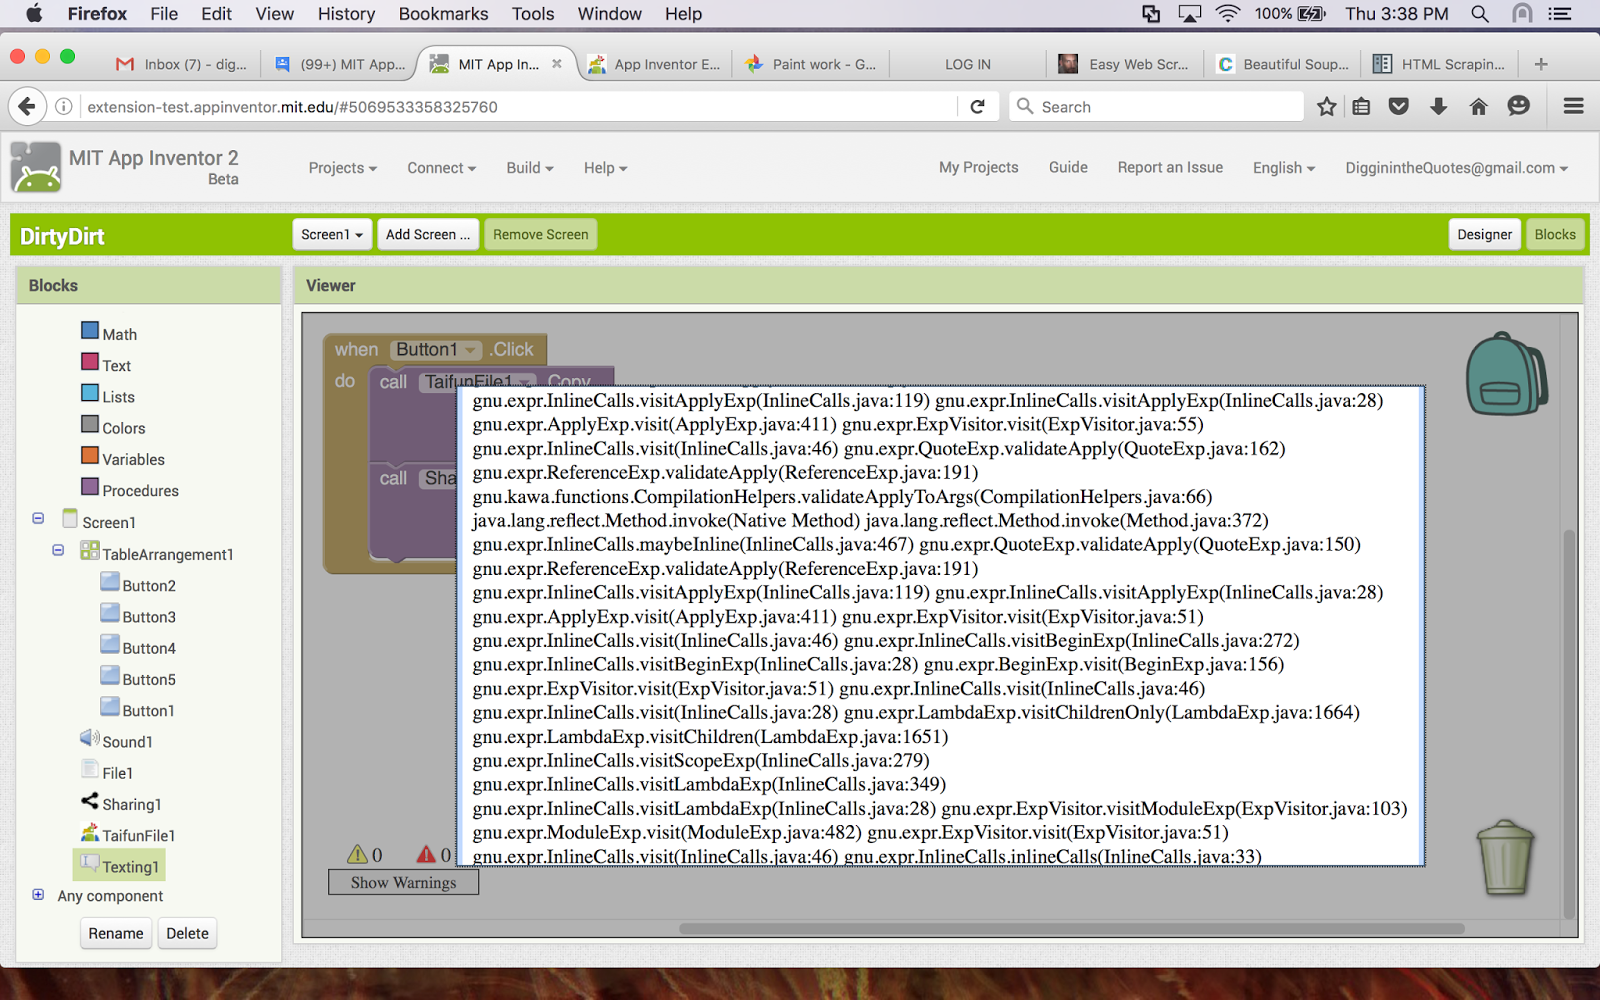Screen dimensions: 1600x1000
Task: Switch to the HTML Scraping tab
Action: [x=1441, y=64]
